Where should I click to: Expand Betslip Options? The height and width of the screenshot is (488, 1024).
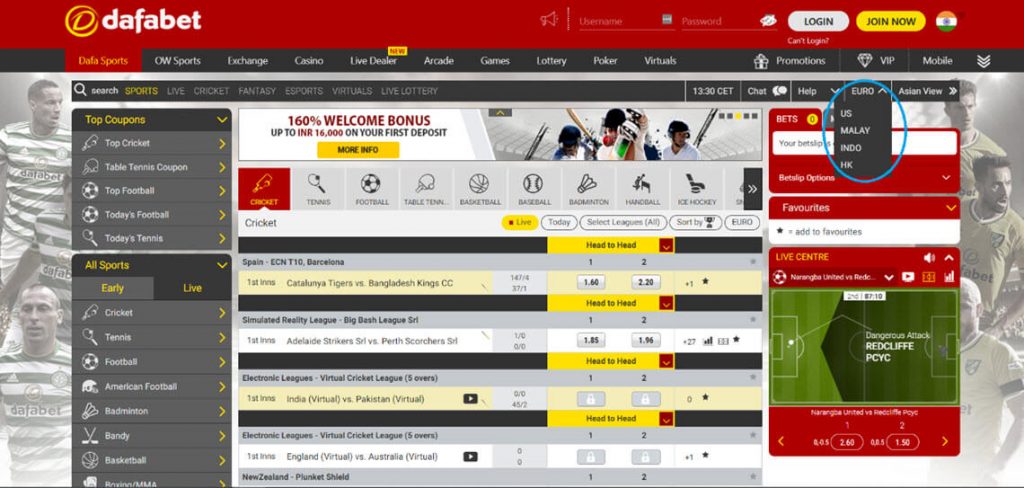coord(946,178)
